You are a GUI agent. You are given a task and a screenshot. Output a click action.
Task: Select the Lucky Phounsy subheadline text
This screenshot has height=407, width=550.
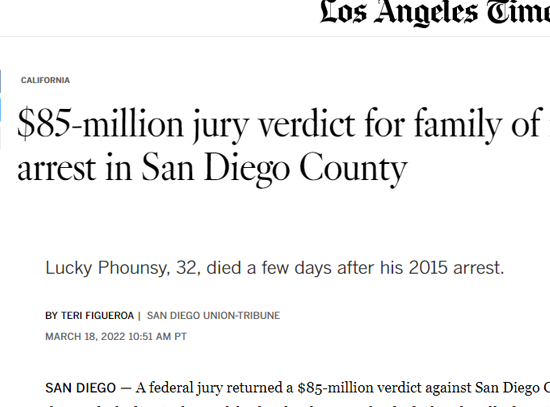coord(275,268)
